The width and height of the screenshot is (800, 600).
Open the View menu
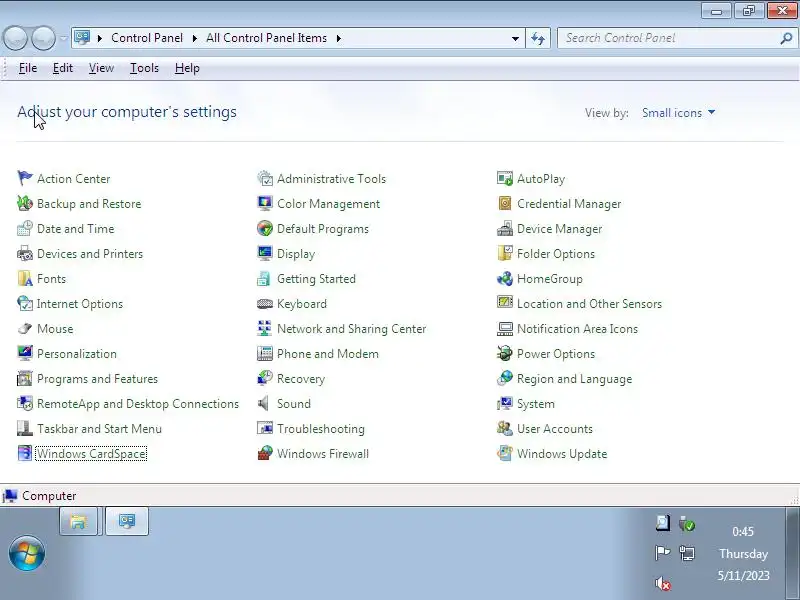tap(101, 68)
